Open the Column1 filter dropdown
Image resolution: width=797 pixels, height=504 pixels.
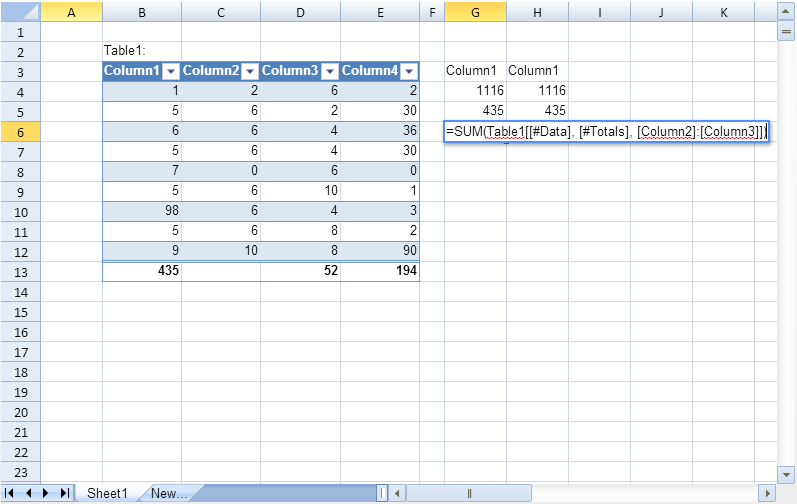coord(171,72)
